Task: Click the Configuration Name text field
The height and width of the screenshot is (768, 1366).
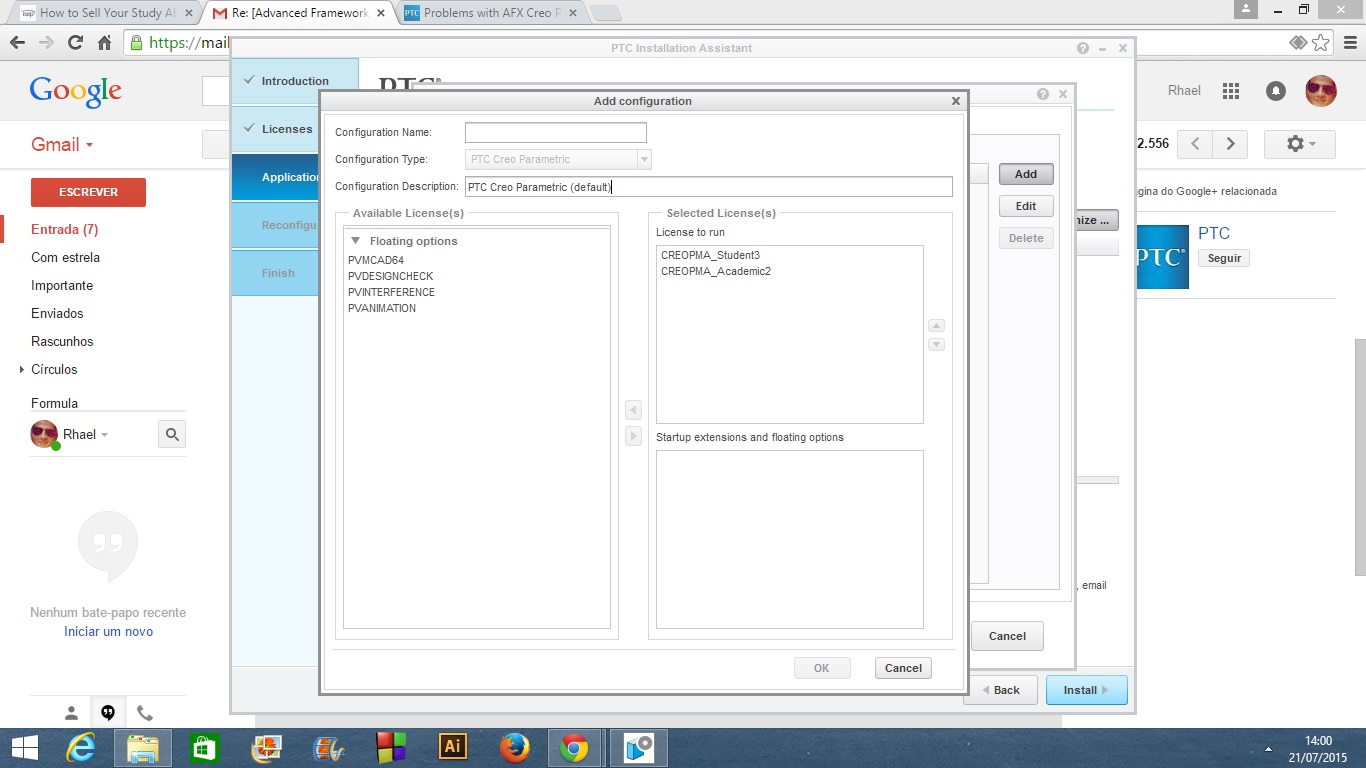Action: (556, 132)
